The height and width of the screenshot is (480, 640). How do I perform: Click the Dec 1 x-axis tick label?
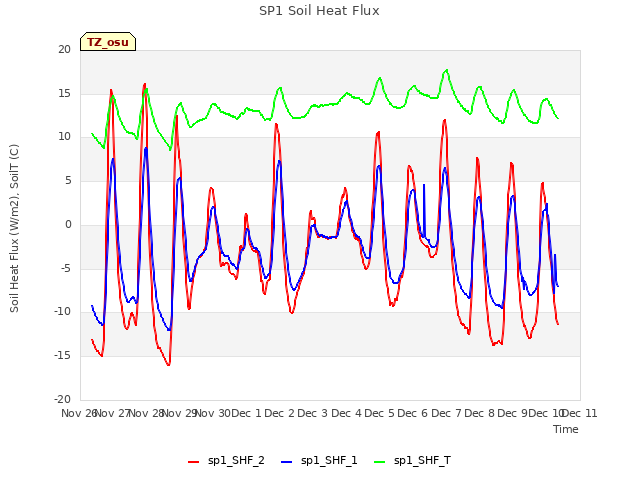pos(246,413)
